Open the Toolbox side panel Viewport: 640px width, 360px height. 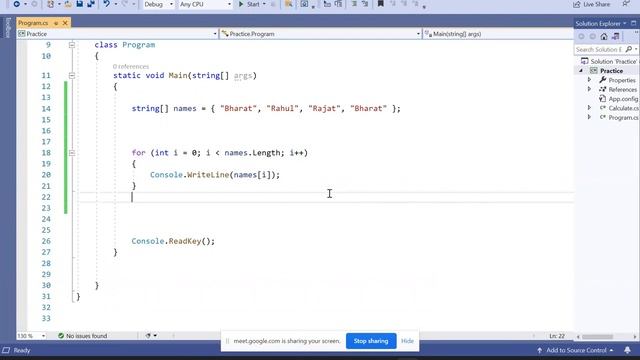(8, 27)
